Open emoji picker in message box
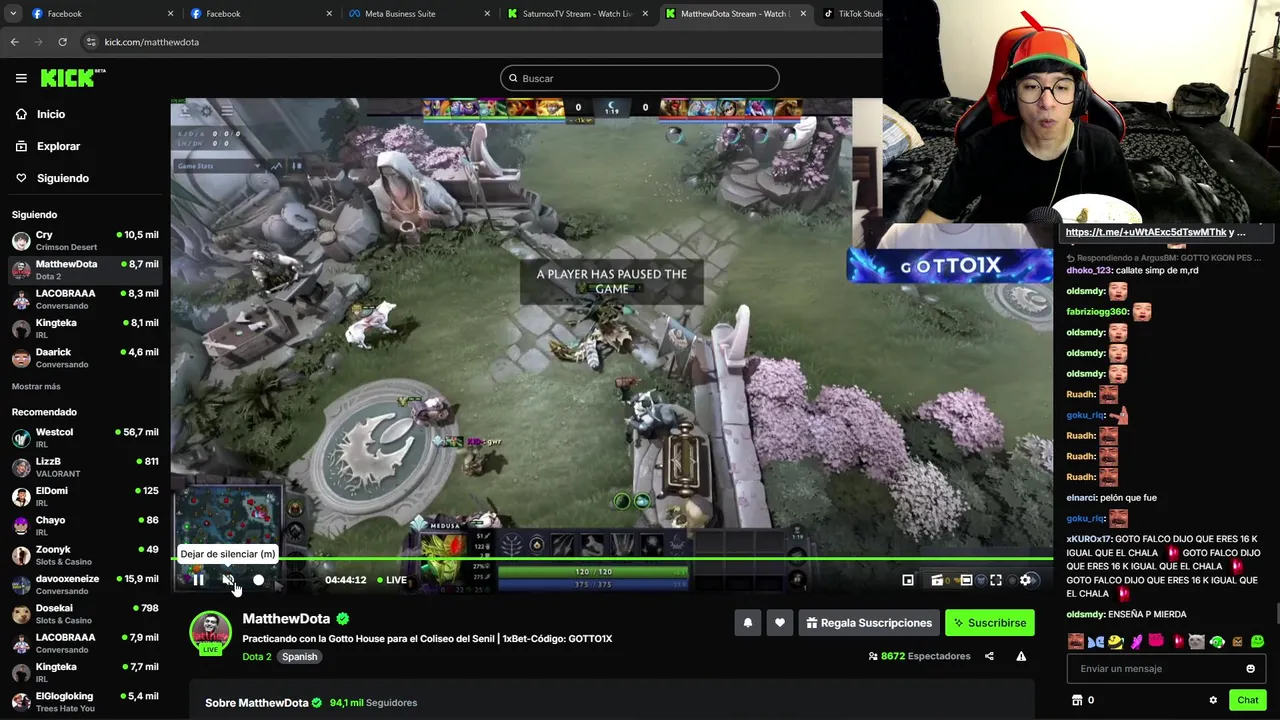This screenshot has height=720, width=1280. pyautogui.click(x=1250, y=669)
